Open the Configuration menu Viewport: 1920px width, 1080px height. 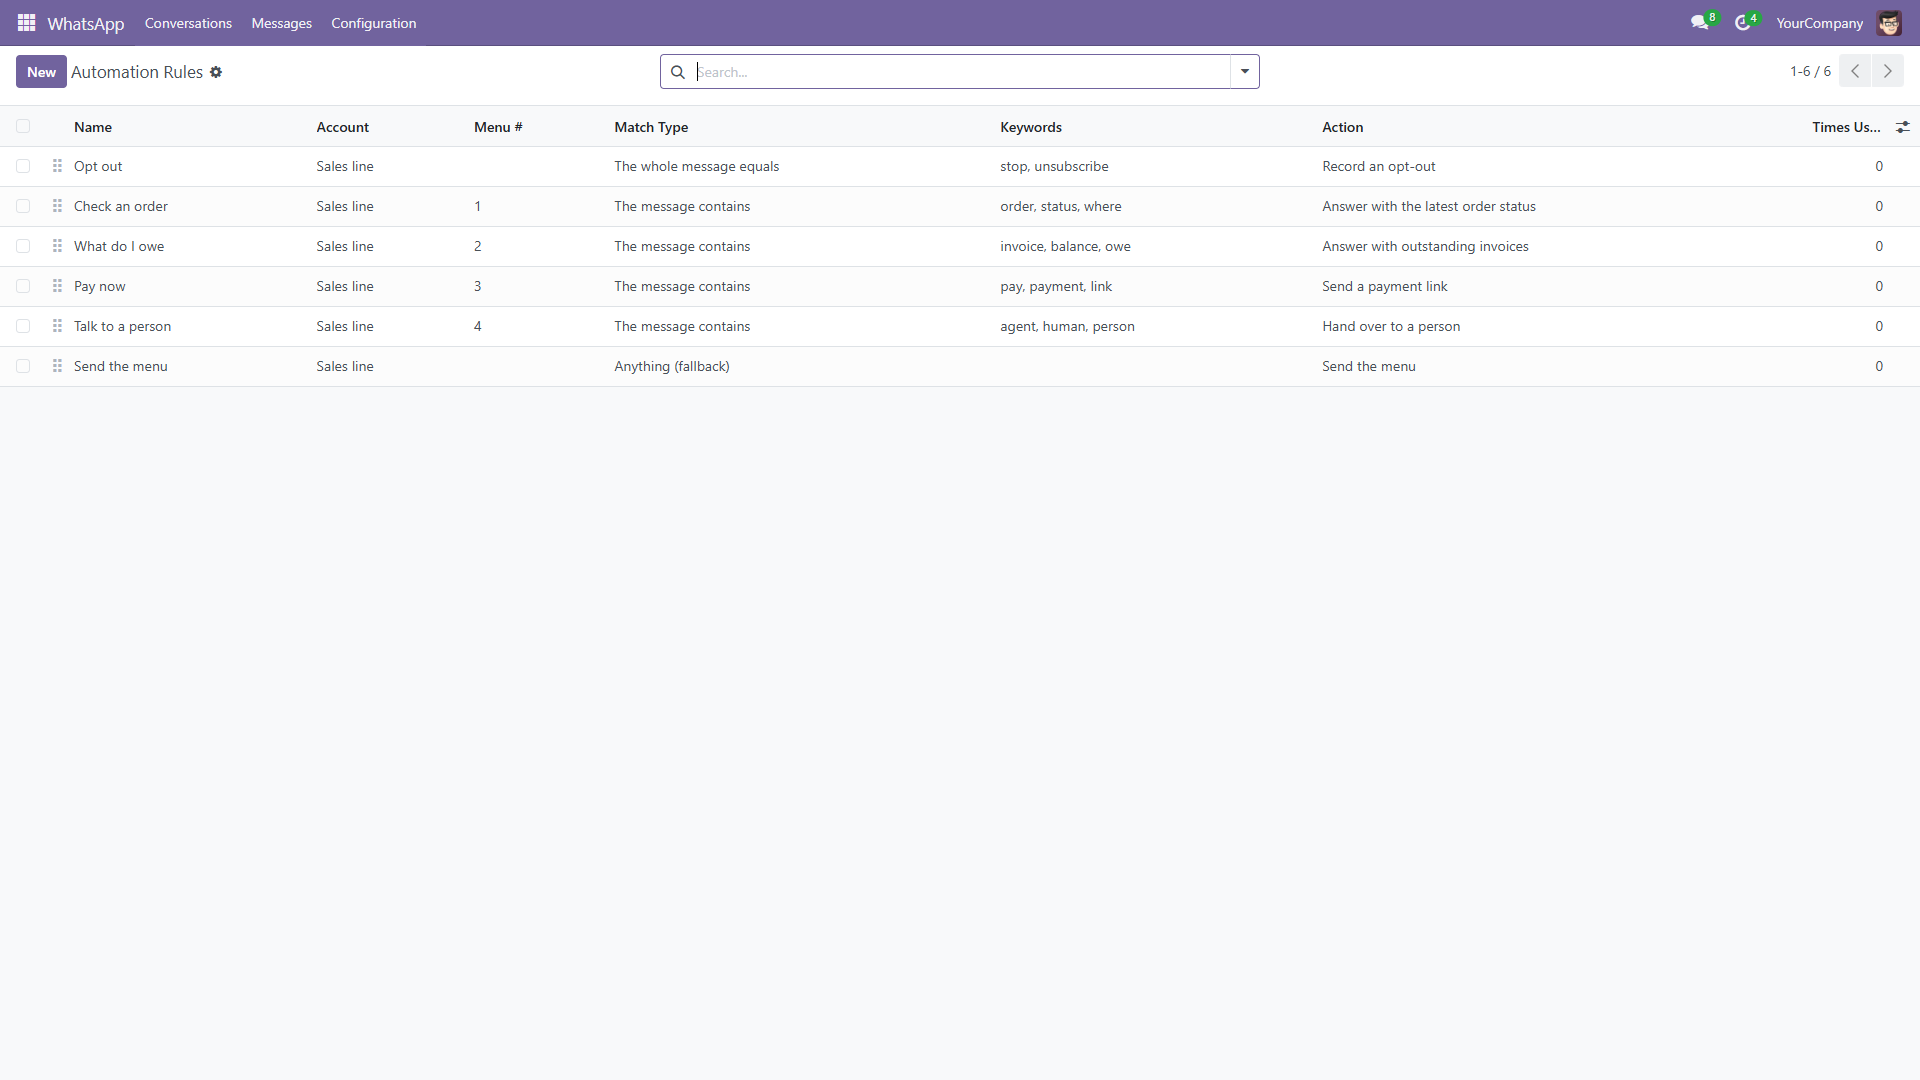(374, 23)
